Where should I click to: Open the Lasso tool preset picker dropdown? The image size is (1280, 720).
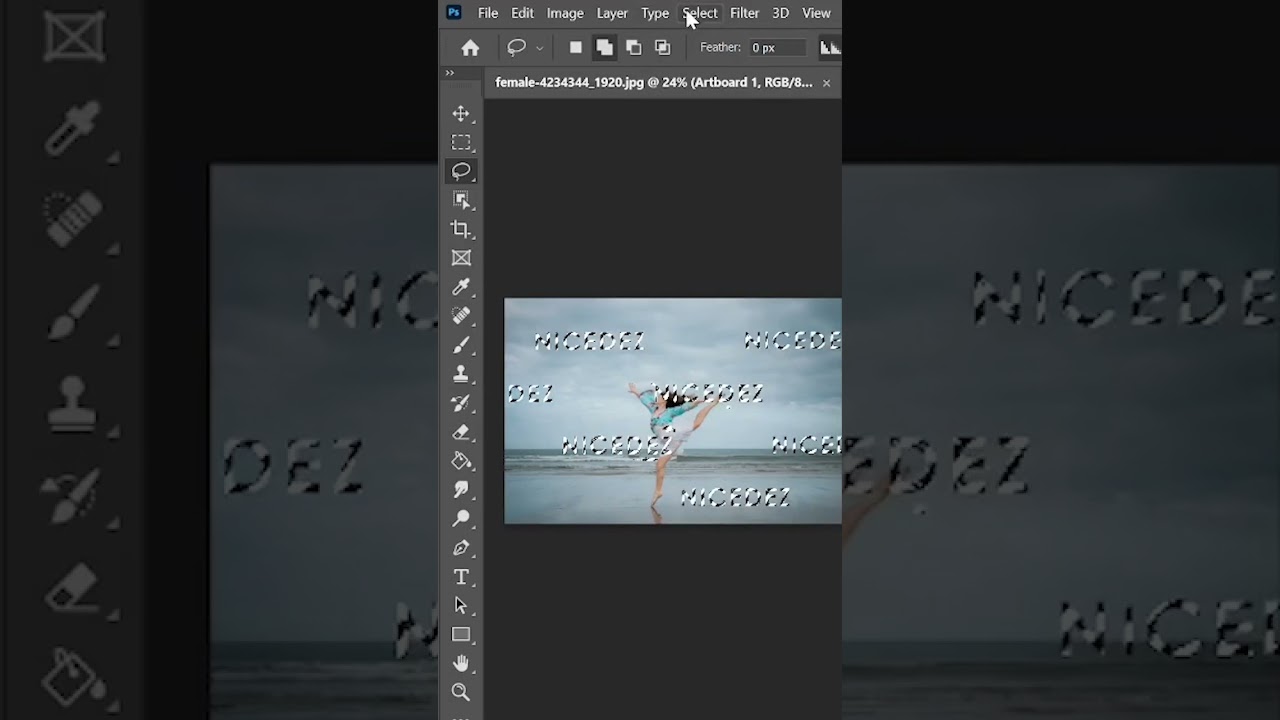click(540, 47)
